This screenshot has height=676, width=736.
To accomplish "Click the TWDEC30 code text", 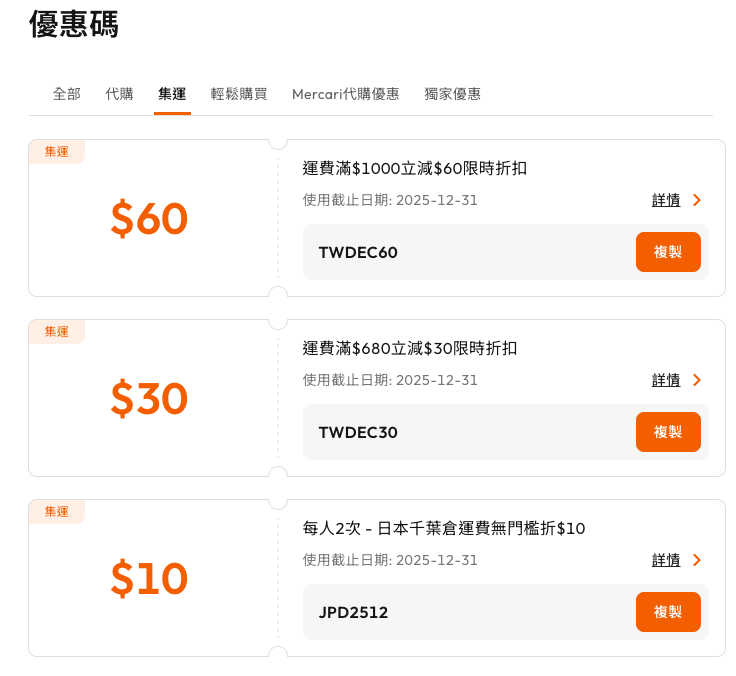I will tap(358, 432).
